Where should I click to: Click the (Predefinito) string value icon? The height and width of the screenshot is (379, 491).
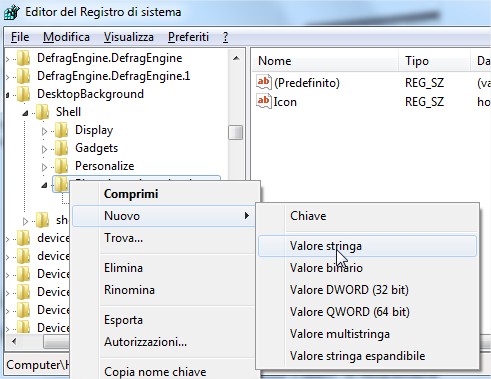[x=264, y=82]
